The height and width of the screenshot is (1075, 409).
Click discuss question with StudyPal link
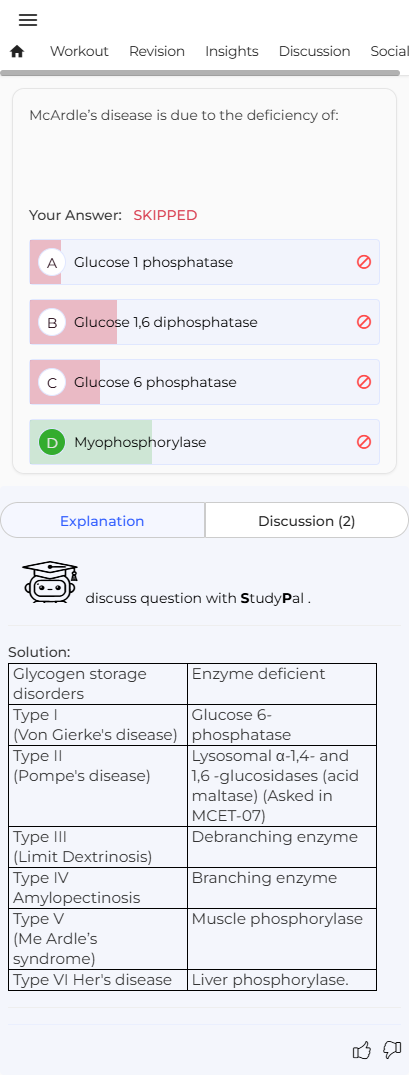[x=198, y=599]
